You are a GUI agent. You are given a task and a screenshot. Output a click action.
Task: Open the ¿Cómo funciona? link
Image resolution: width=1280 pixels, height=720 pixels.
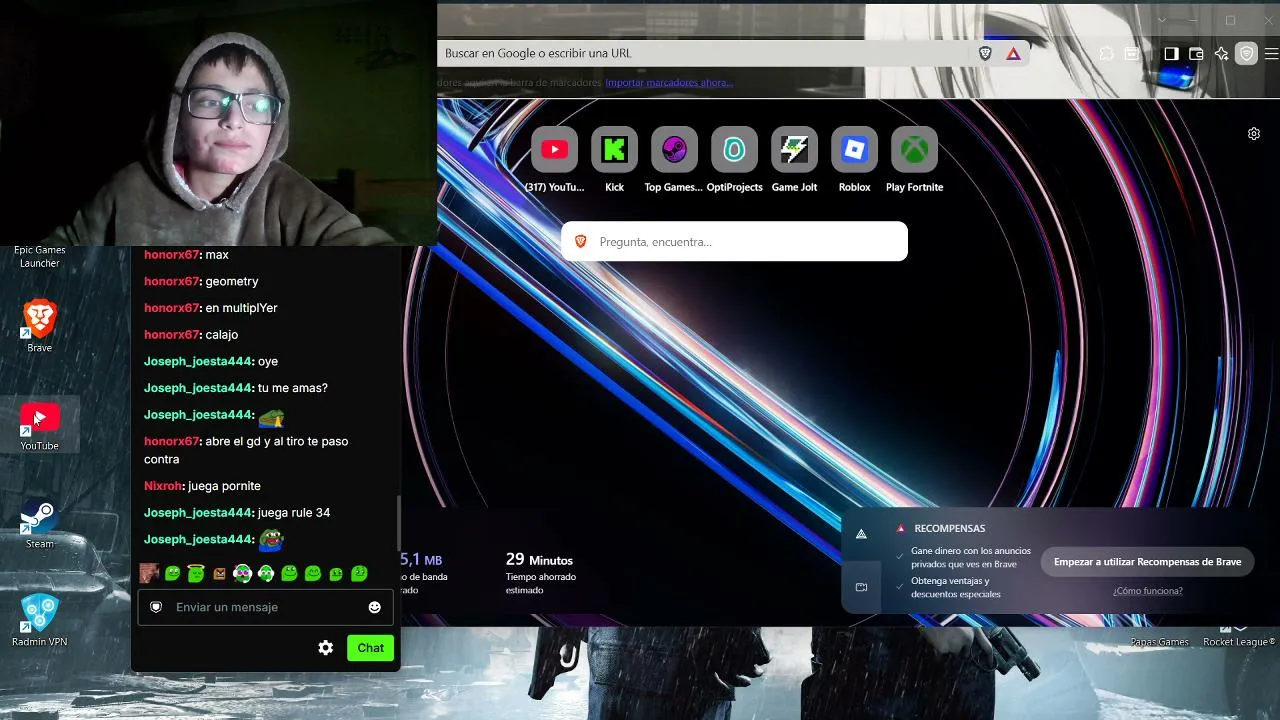coord(1148,591)
